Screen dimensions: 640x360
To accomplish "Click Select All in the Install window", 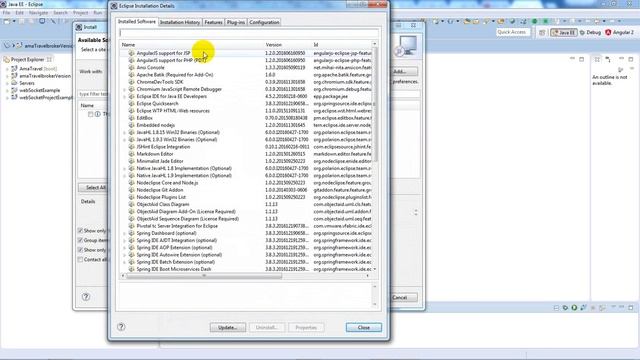I will coord(94,187).
